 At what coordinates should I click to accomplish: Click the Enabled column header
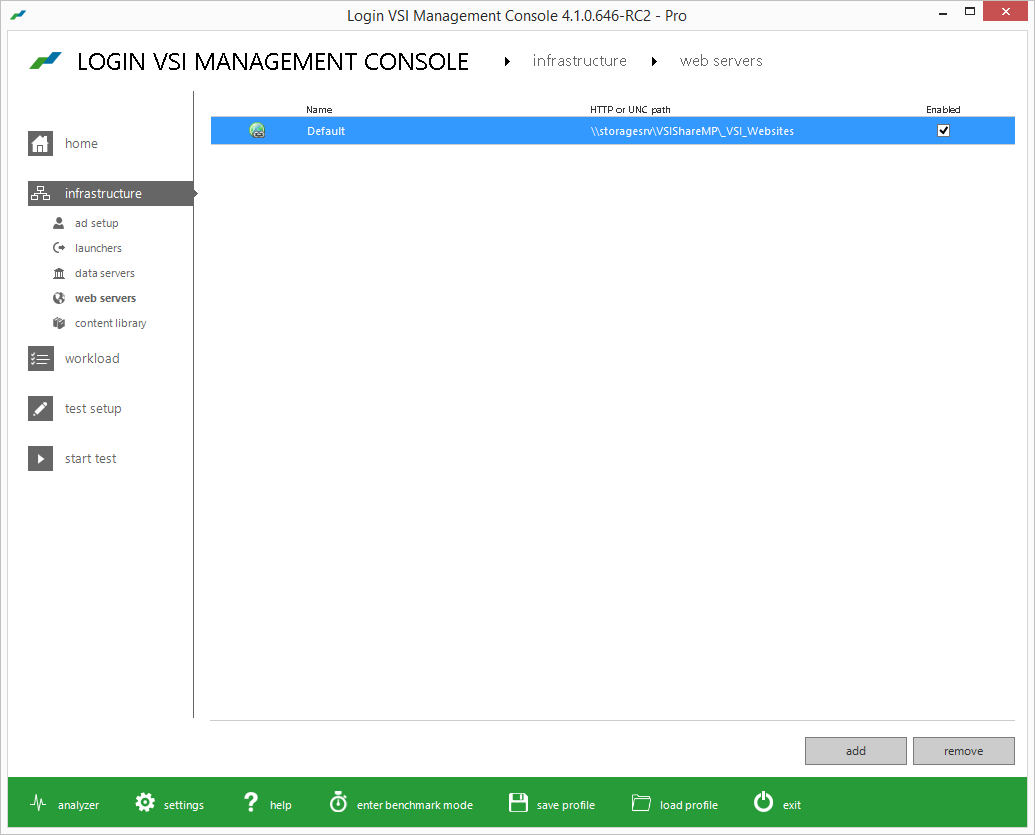click(943, 110)
